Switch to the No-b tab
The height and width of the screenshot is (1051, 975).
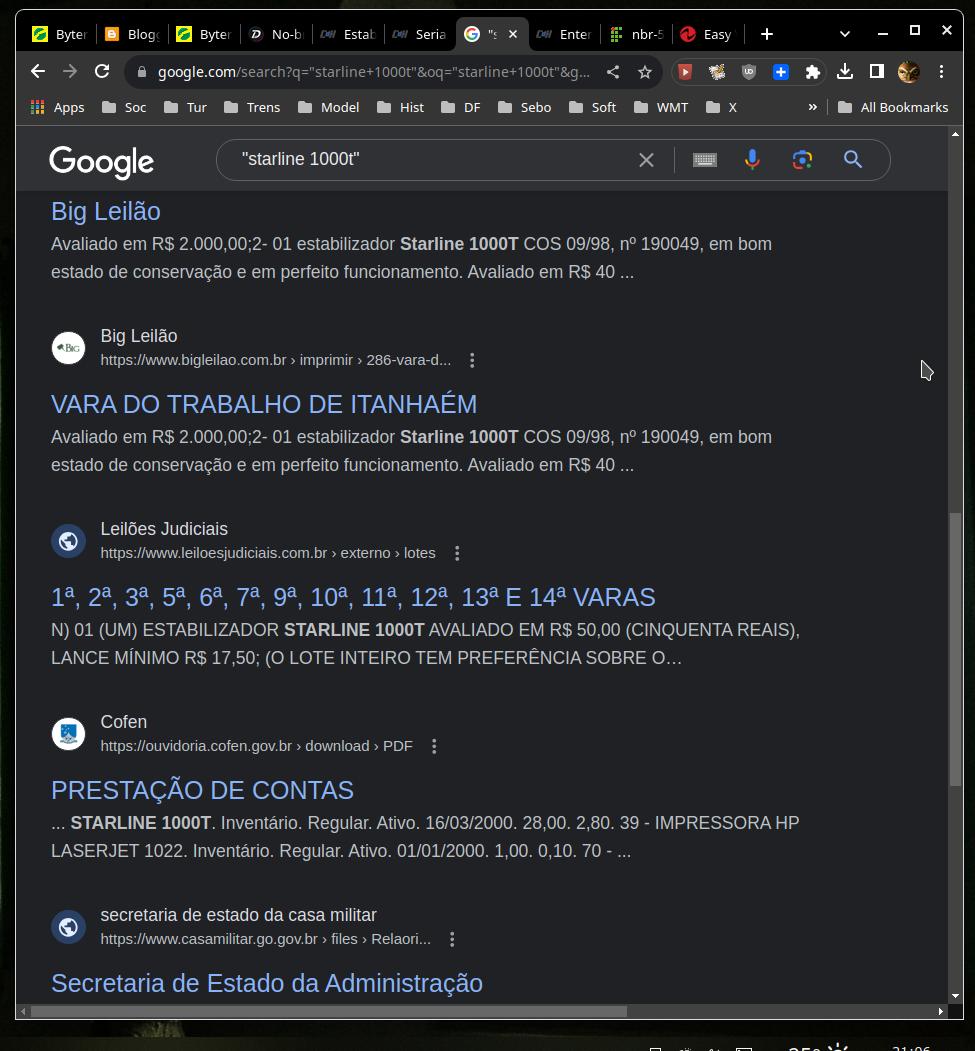pos(277,34)
